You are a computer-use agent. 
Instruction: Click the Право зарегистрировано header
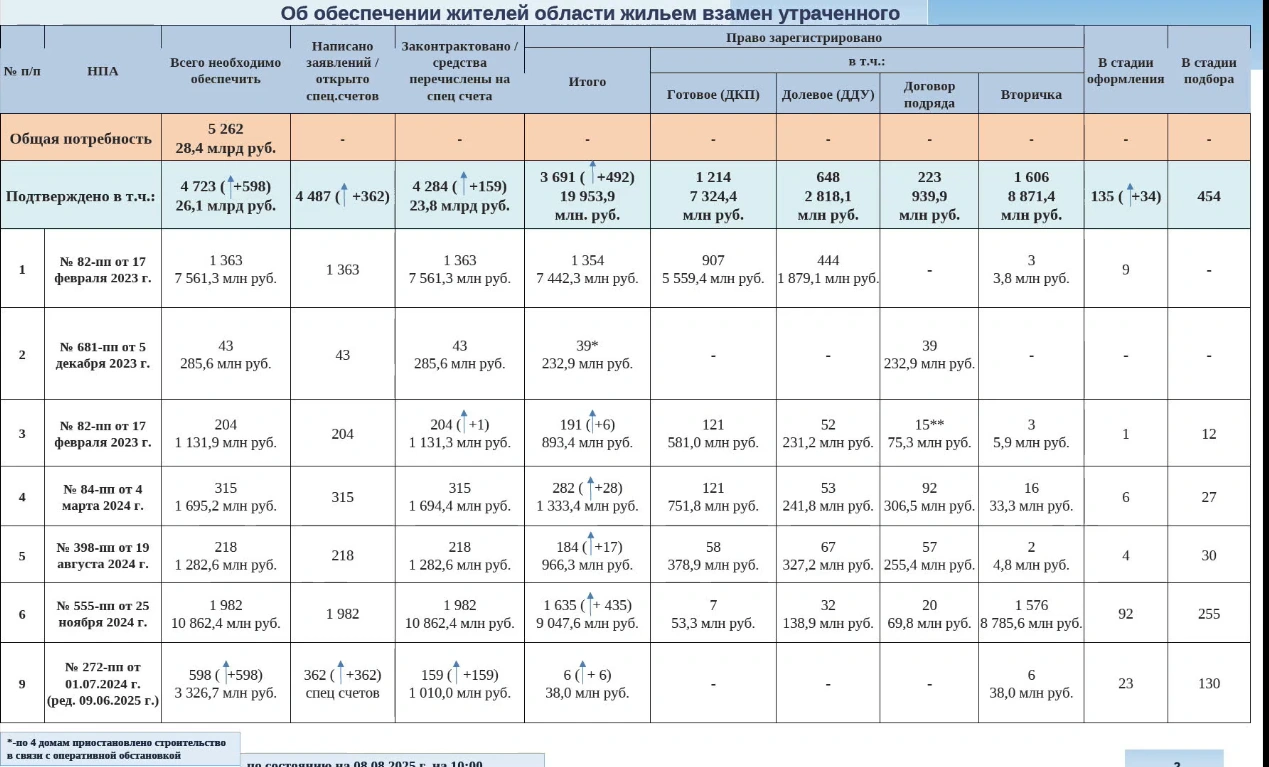[x=803, y=37]
